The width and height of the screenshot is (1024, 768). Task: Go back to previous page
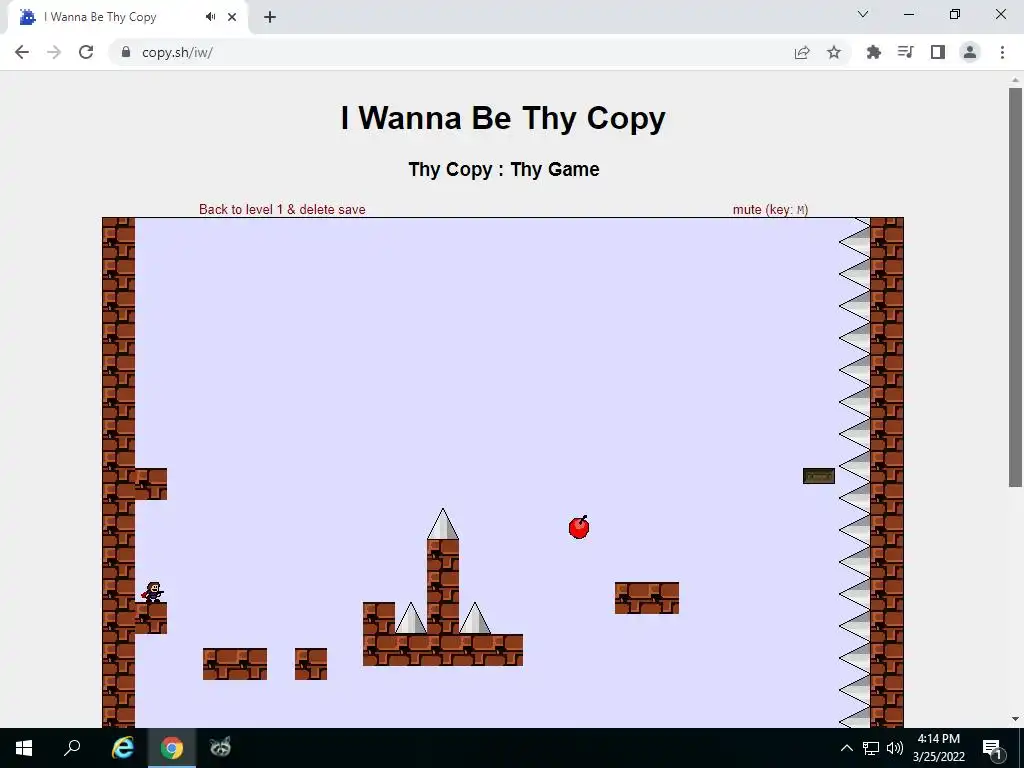pos(22,52)
